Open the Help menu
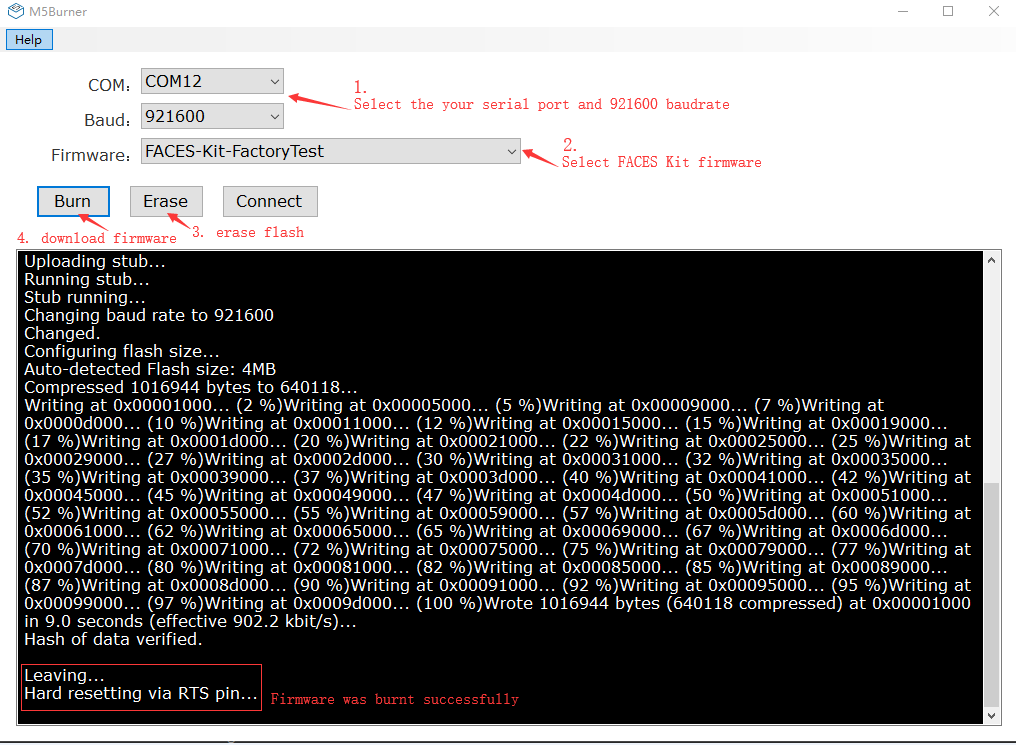This screenshot has height=745, width=1016. [29, 40]
